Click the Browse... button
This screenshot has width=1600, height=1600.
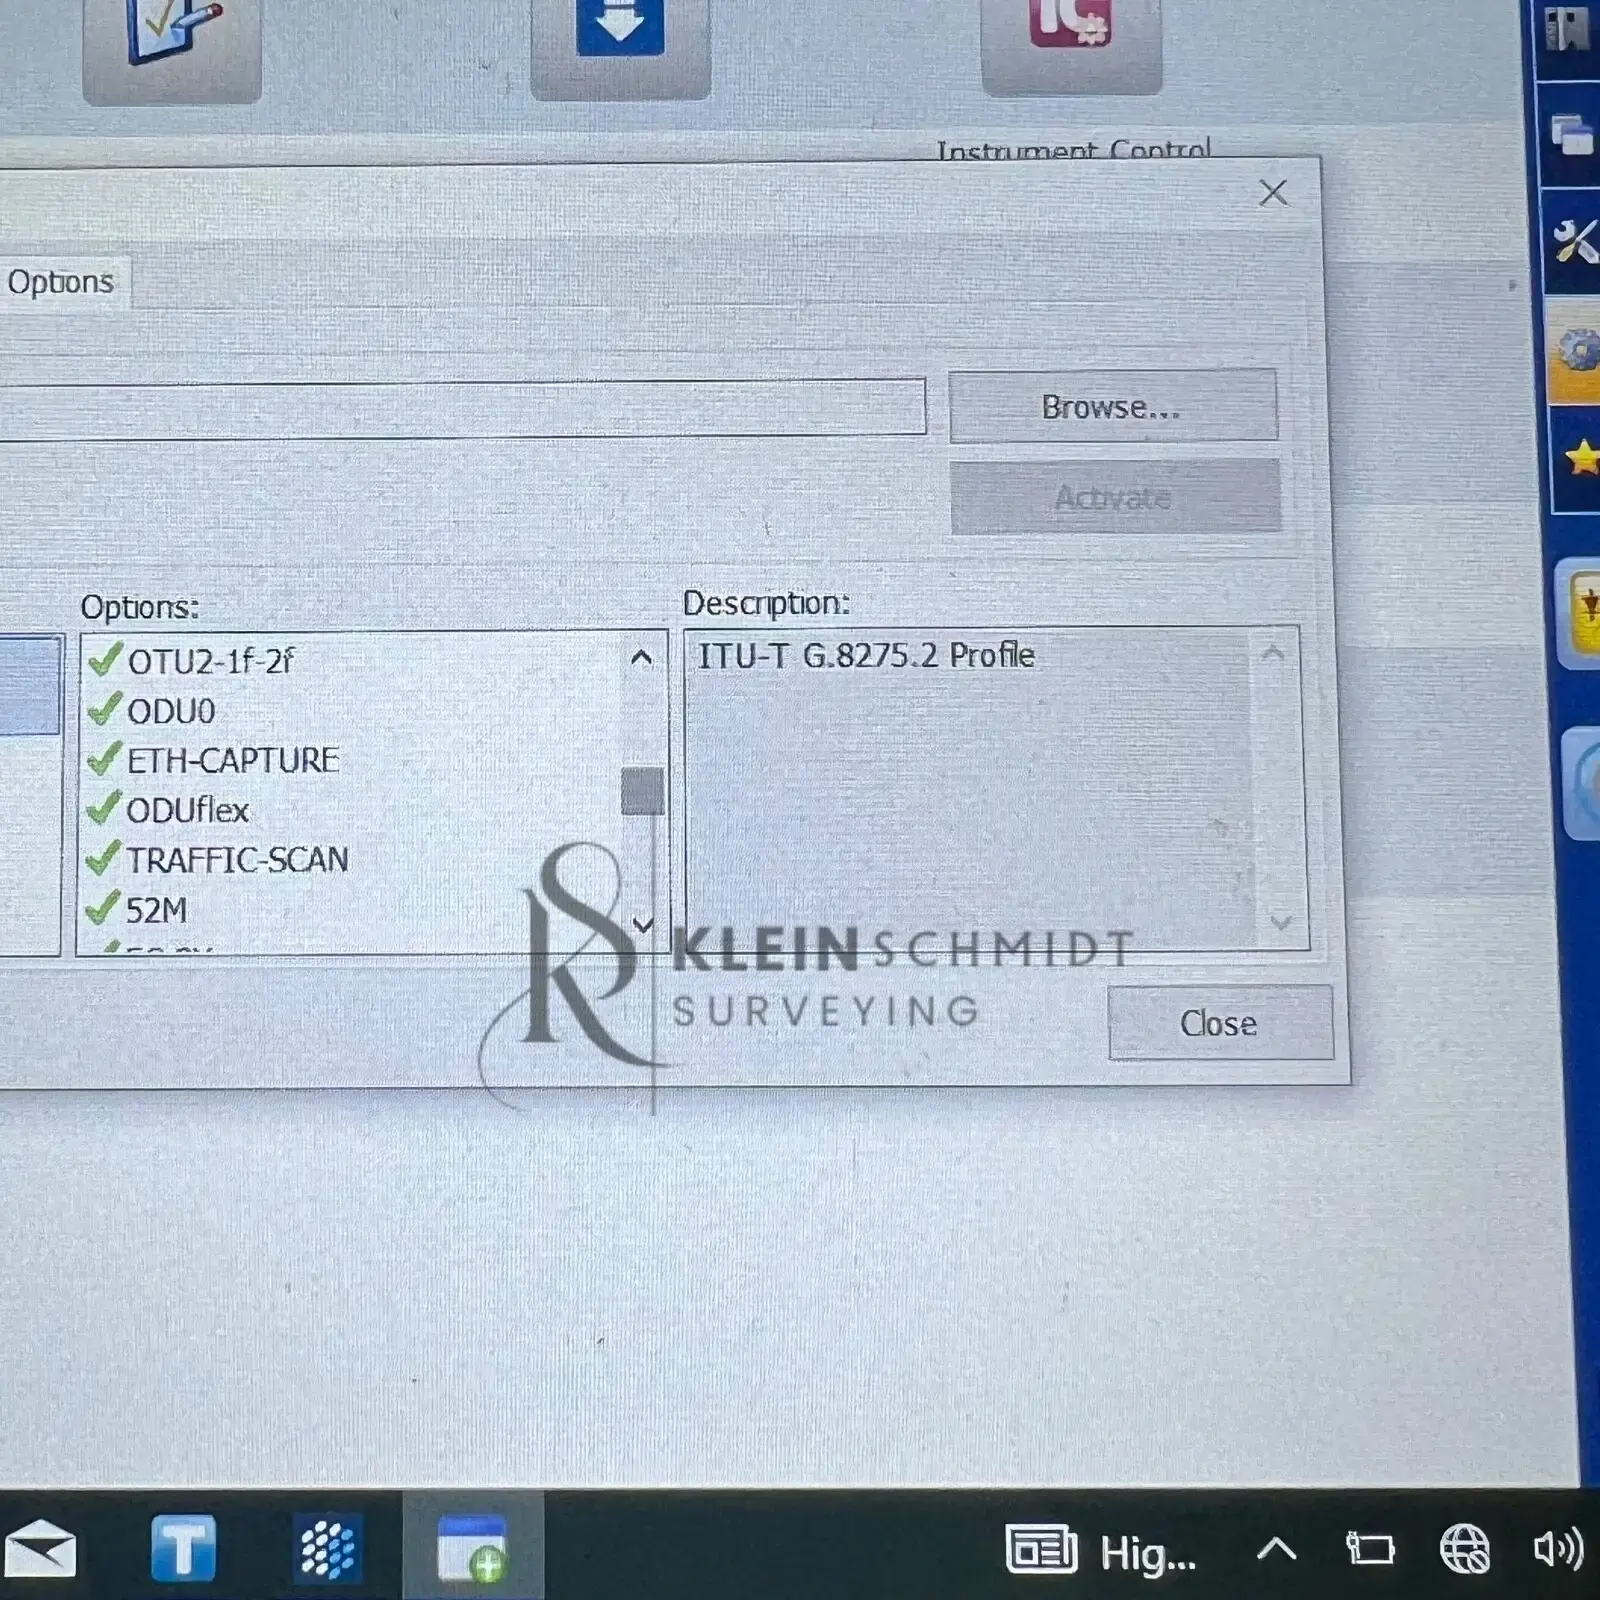1112,407
